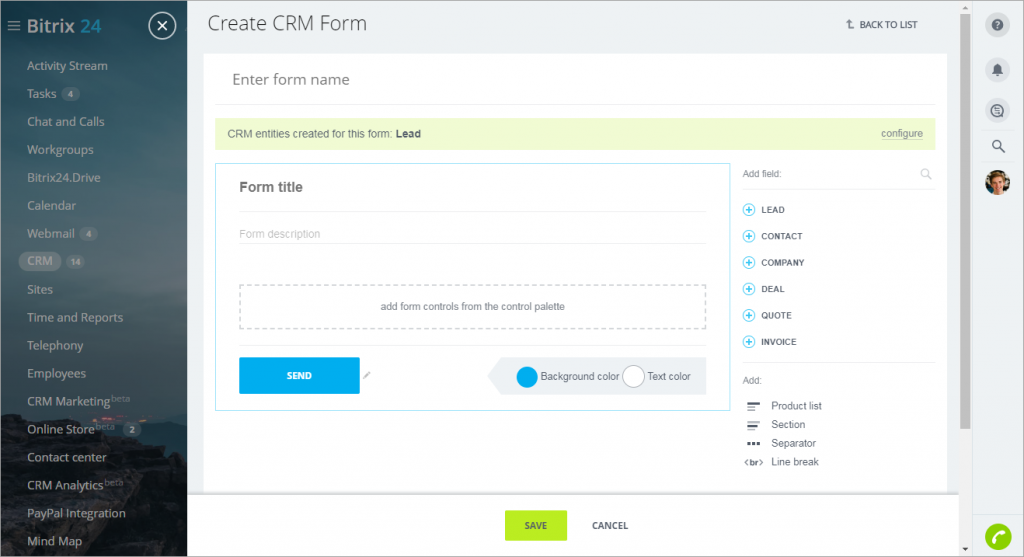This screenshot has height=557, width=1024.
Task: Open Bitrix24.Drive in sidebar
Action: point(63,178)
